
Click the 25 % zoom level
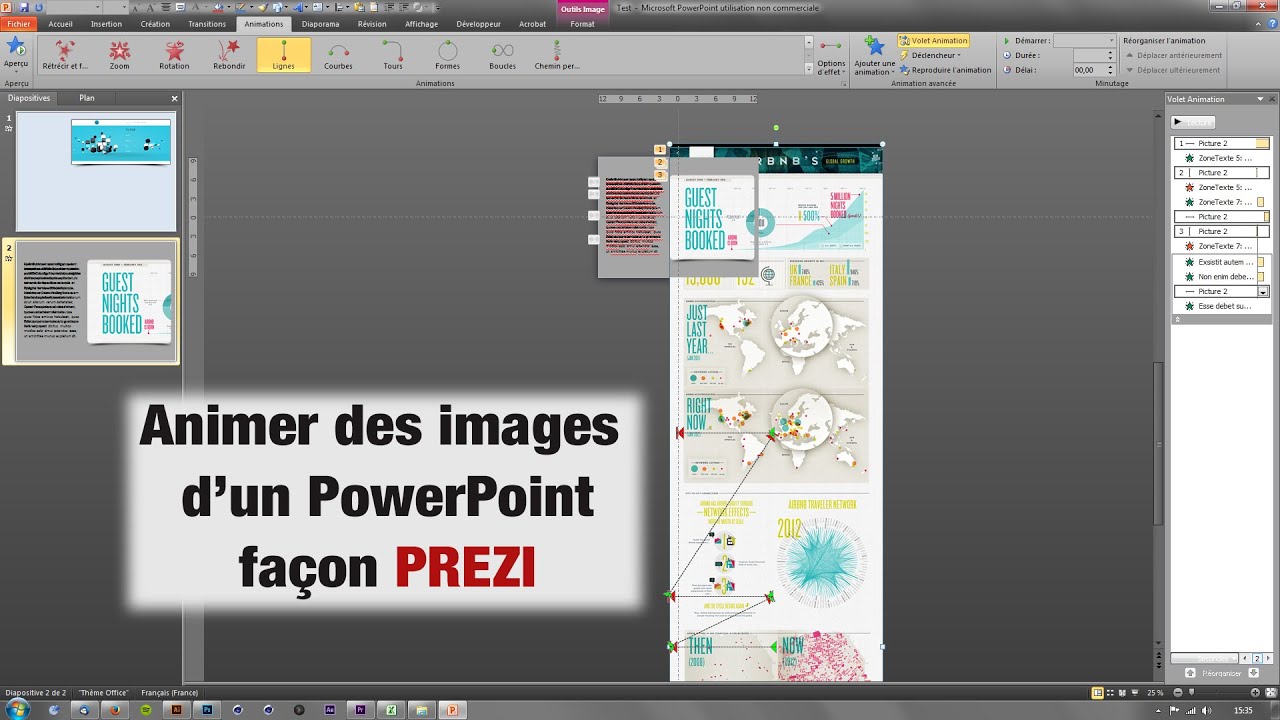1155,692
